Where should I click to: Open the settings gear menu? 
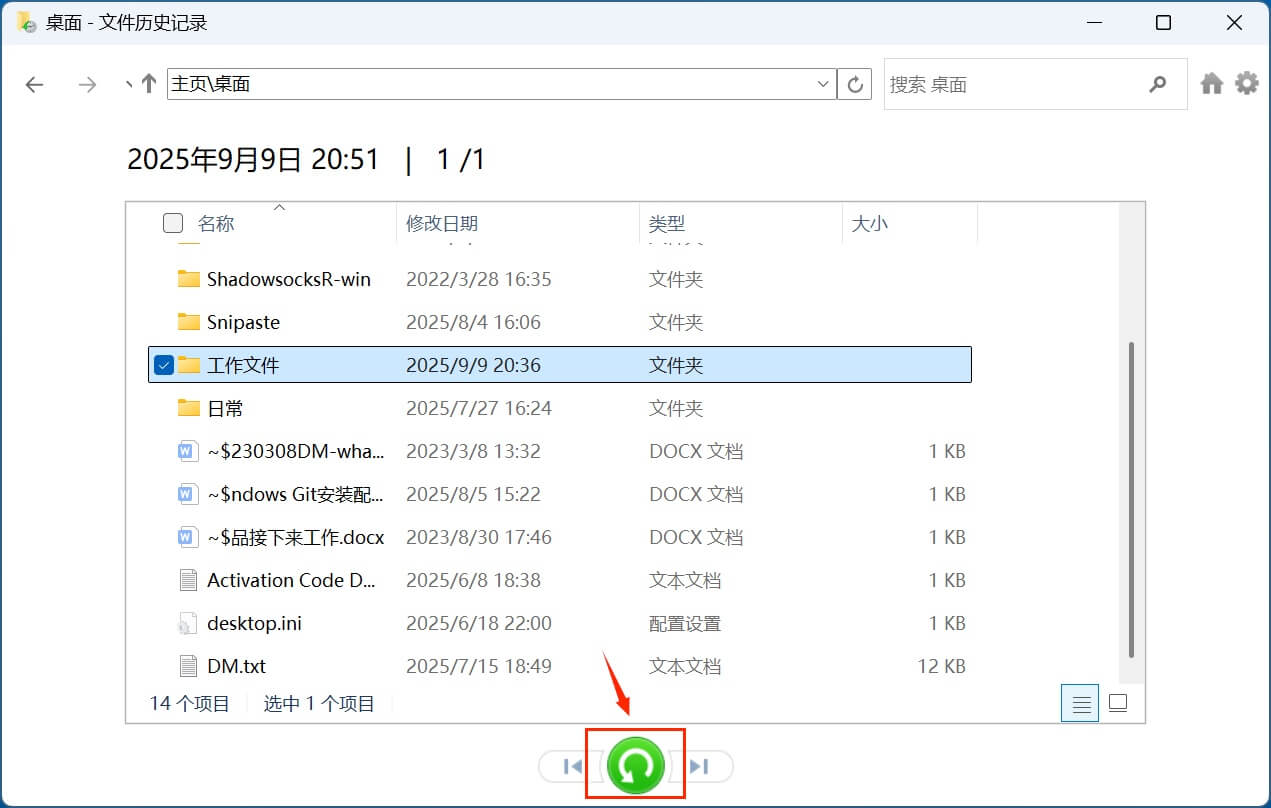[1247, 84]
